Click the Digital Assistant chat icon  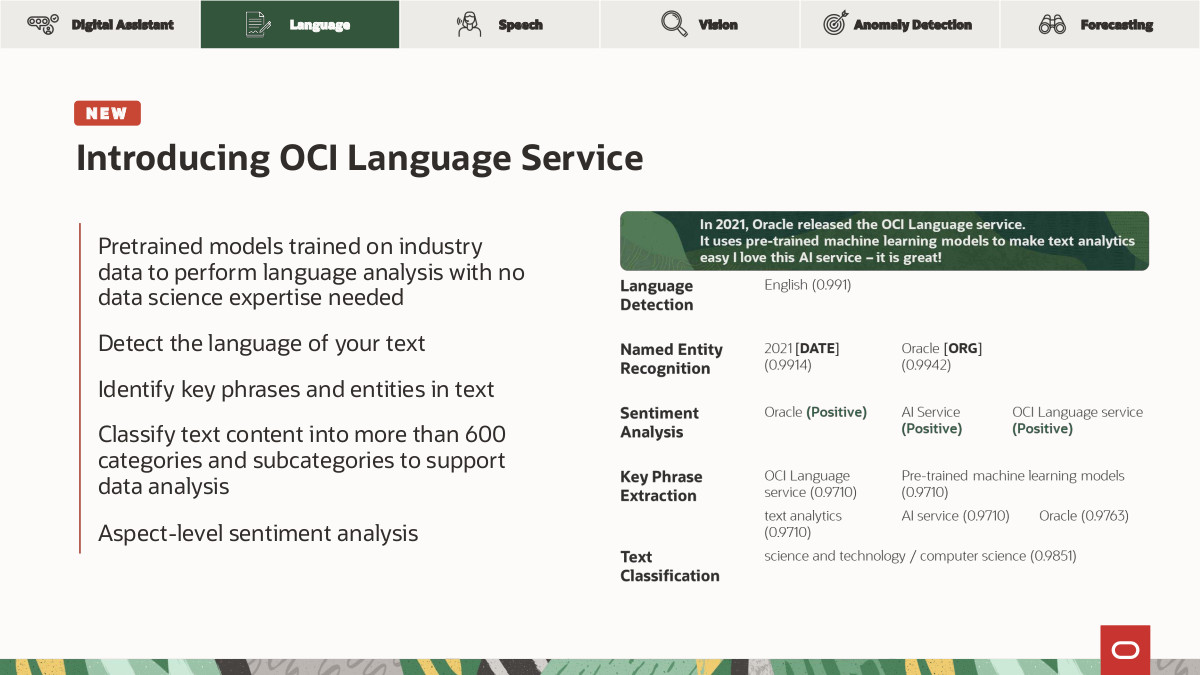(x=42, y=24)
